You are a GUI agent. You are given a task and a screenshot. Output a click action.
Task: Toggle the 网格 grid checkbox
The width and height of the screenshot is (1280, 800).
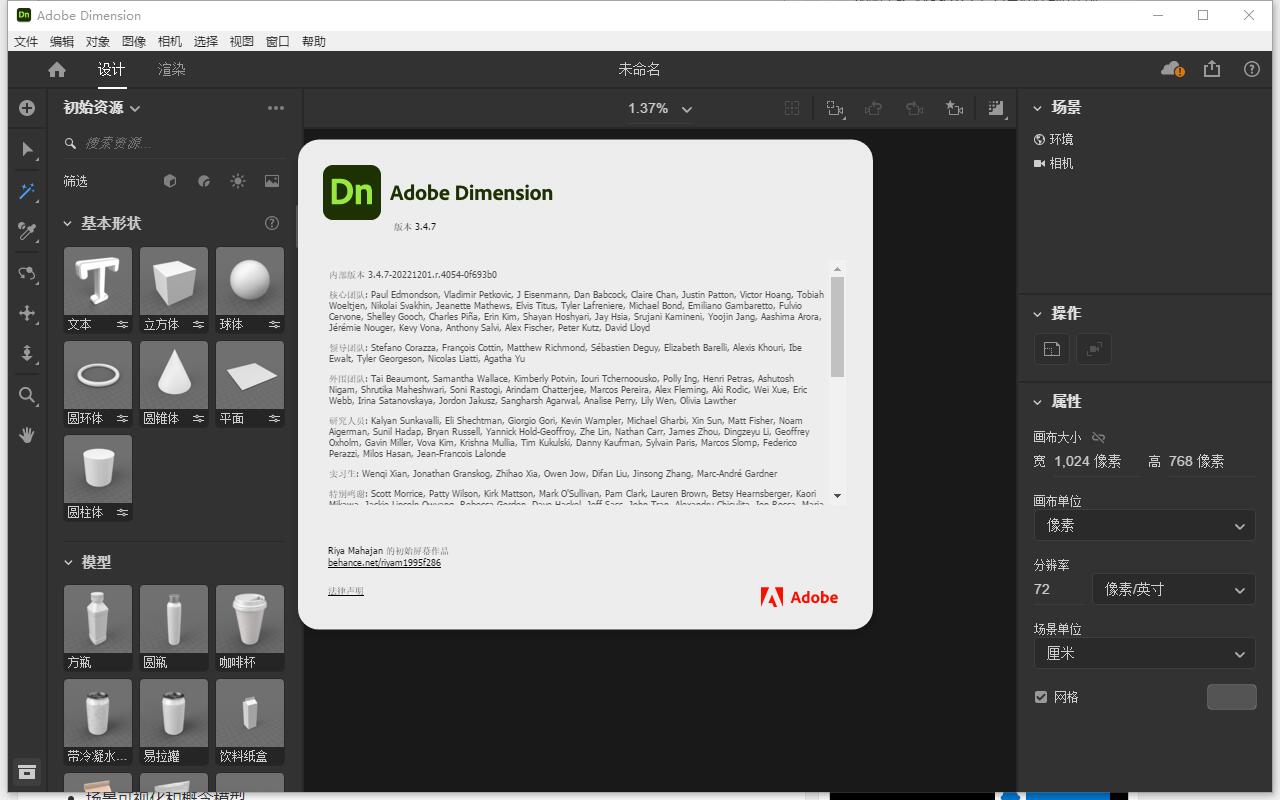click(x=1041, y=697)
